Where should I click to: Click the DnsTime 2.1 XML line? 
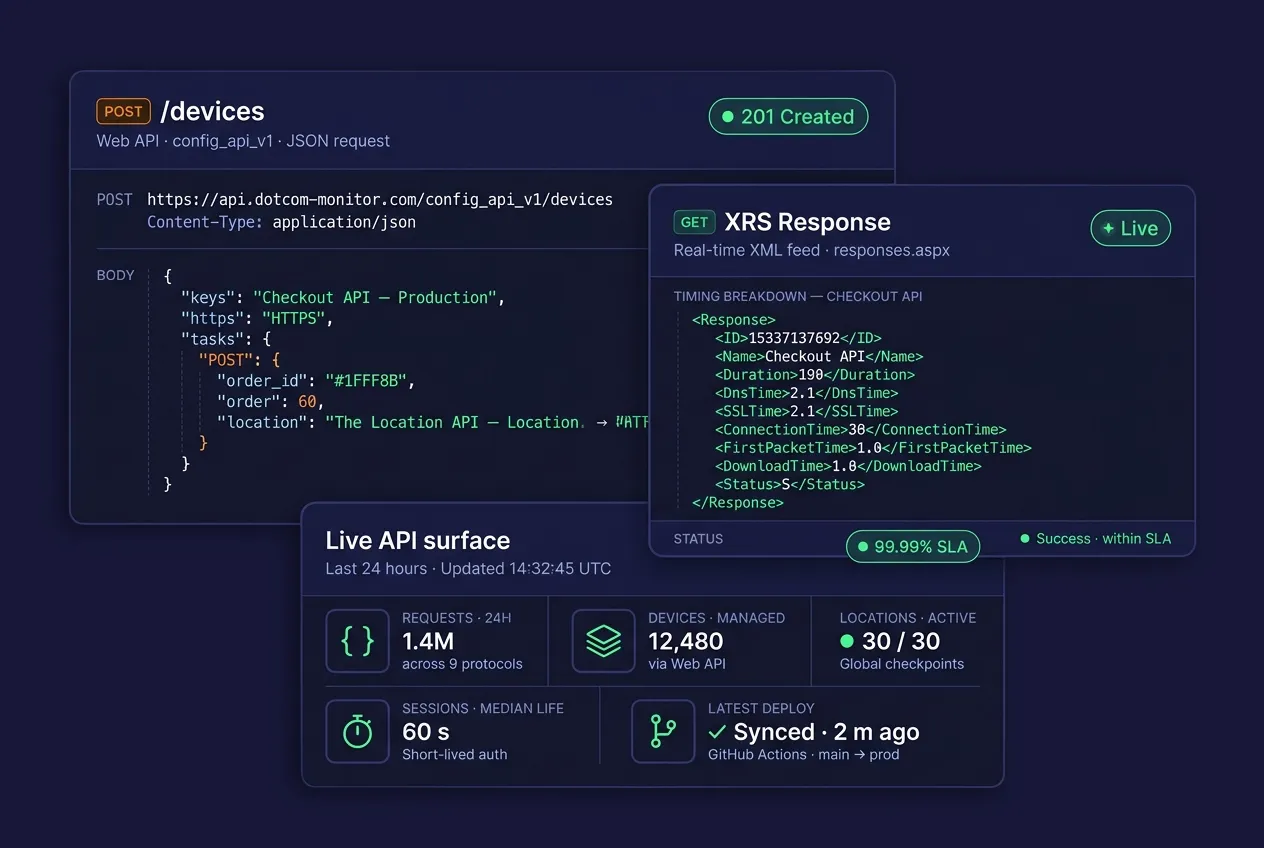[806, 393]
